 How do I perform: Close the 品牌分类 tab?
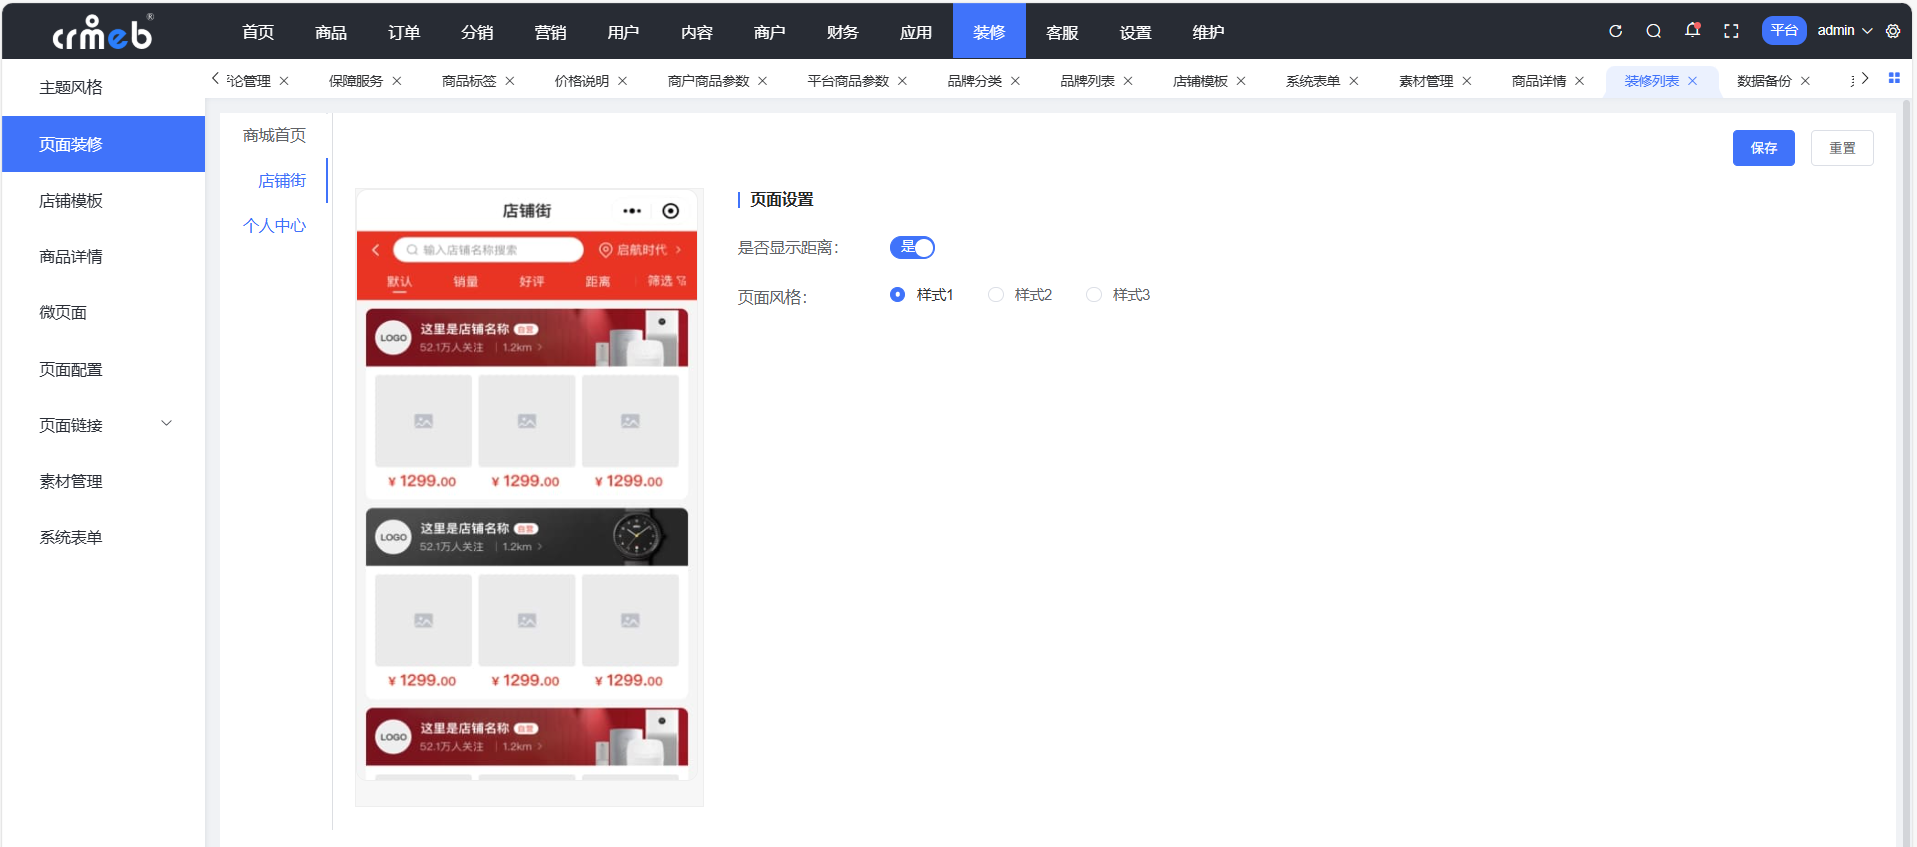point(1016,81)
